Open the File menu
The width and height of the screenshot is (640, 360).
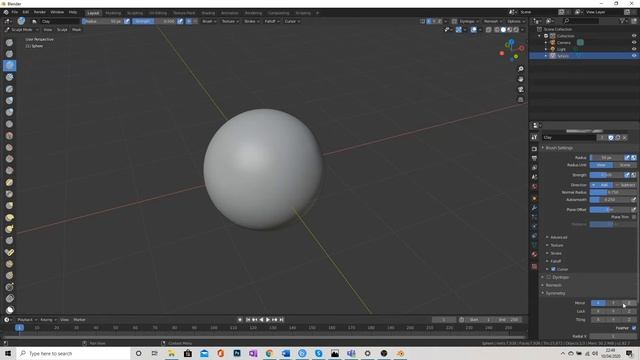click(x=15, y=12)
